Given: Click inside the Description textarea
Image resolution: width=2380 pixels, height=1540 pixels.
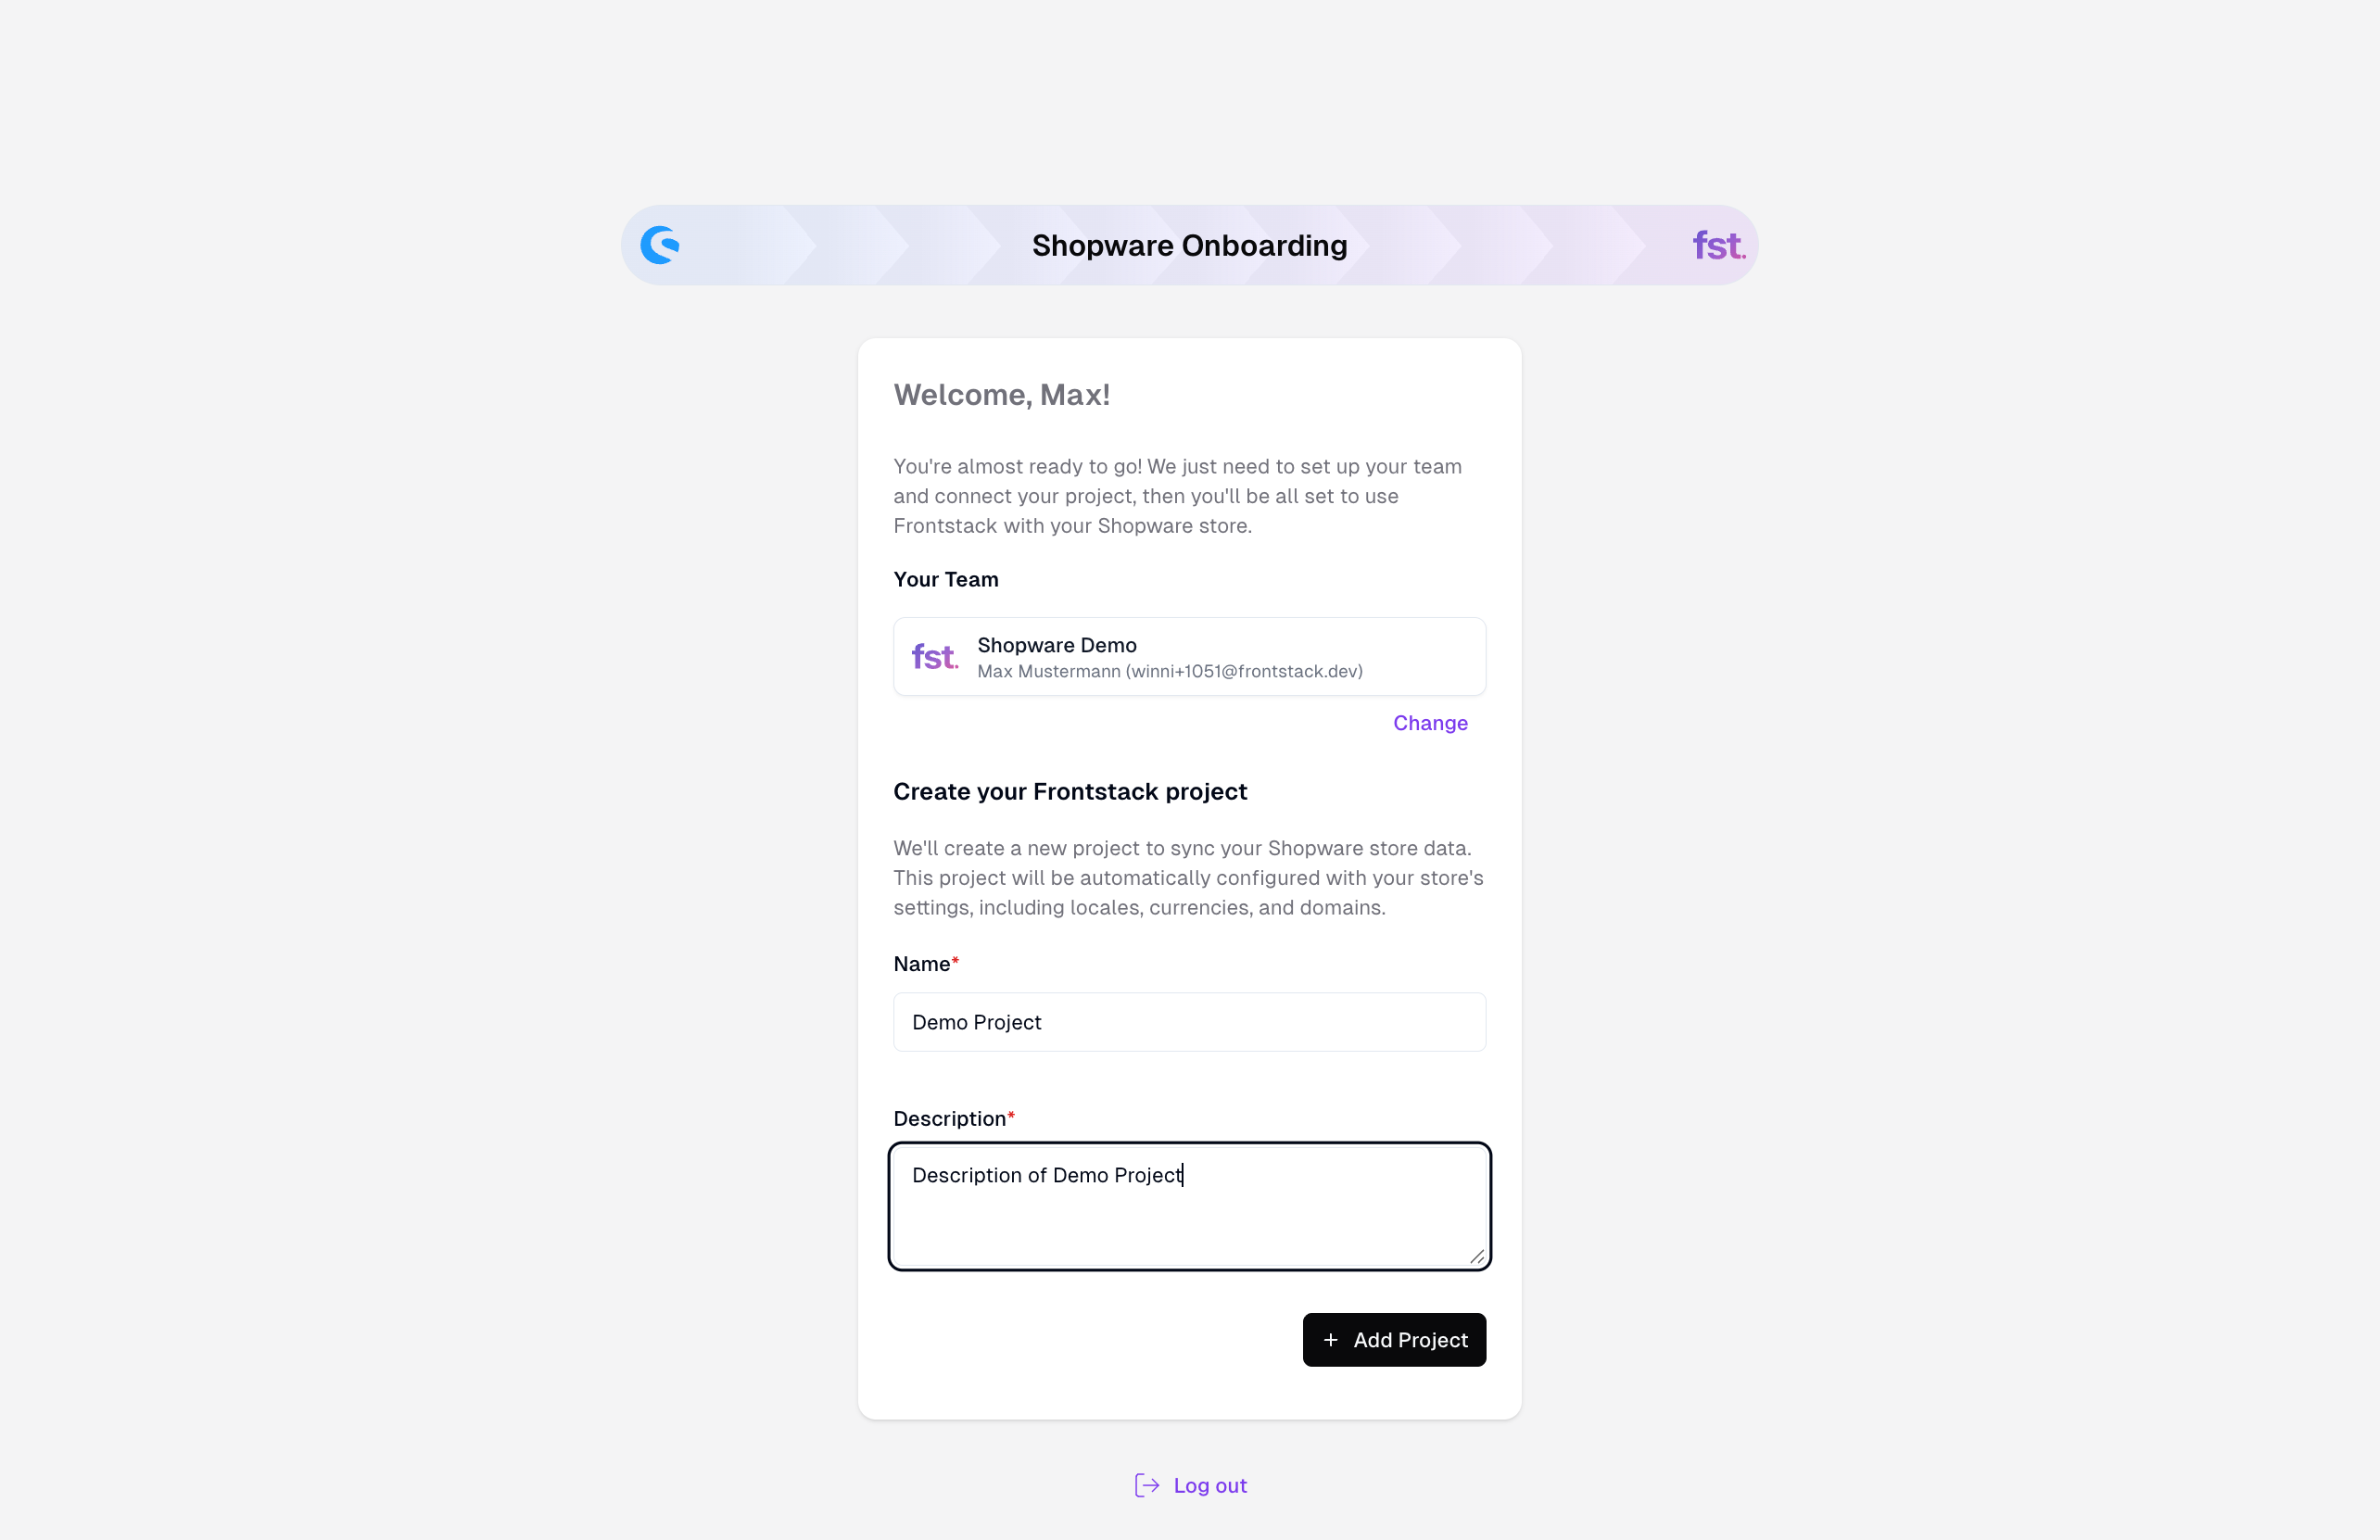Looking at the screenshot, I should click(x=1189, y=1215).
